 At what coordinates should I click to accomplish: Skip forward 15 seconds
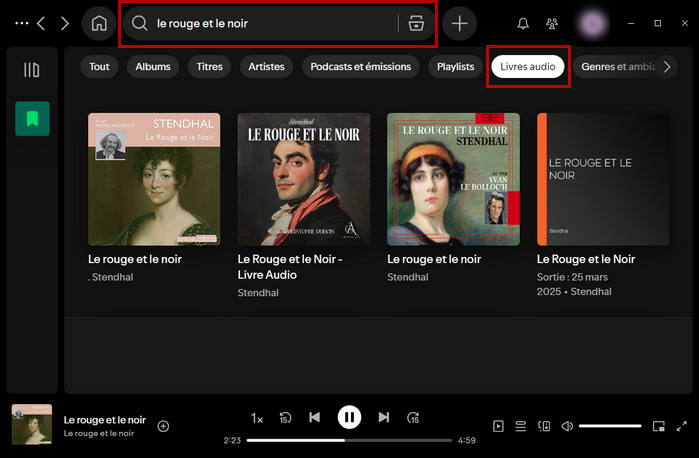pyautogui.click(x=413, y=418)
